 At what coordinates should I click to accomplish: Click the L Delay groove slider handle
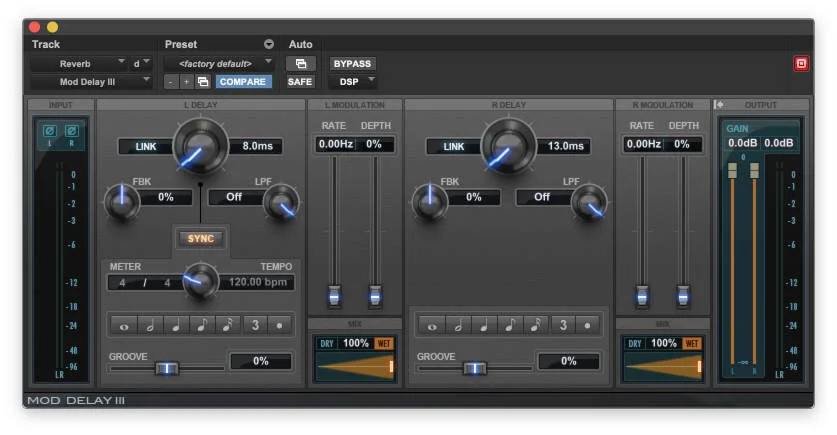(167, 368)
